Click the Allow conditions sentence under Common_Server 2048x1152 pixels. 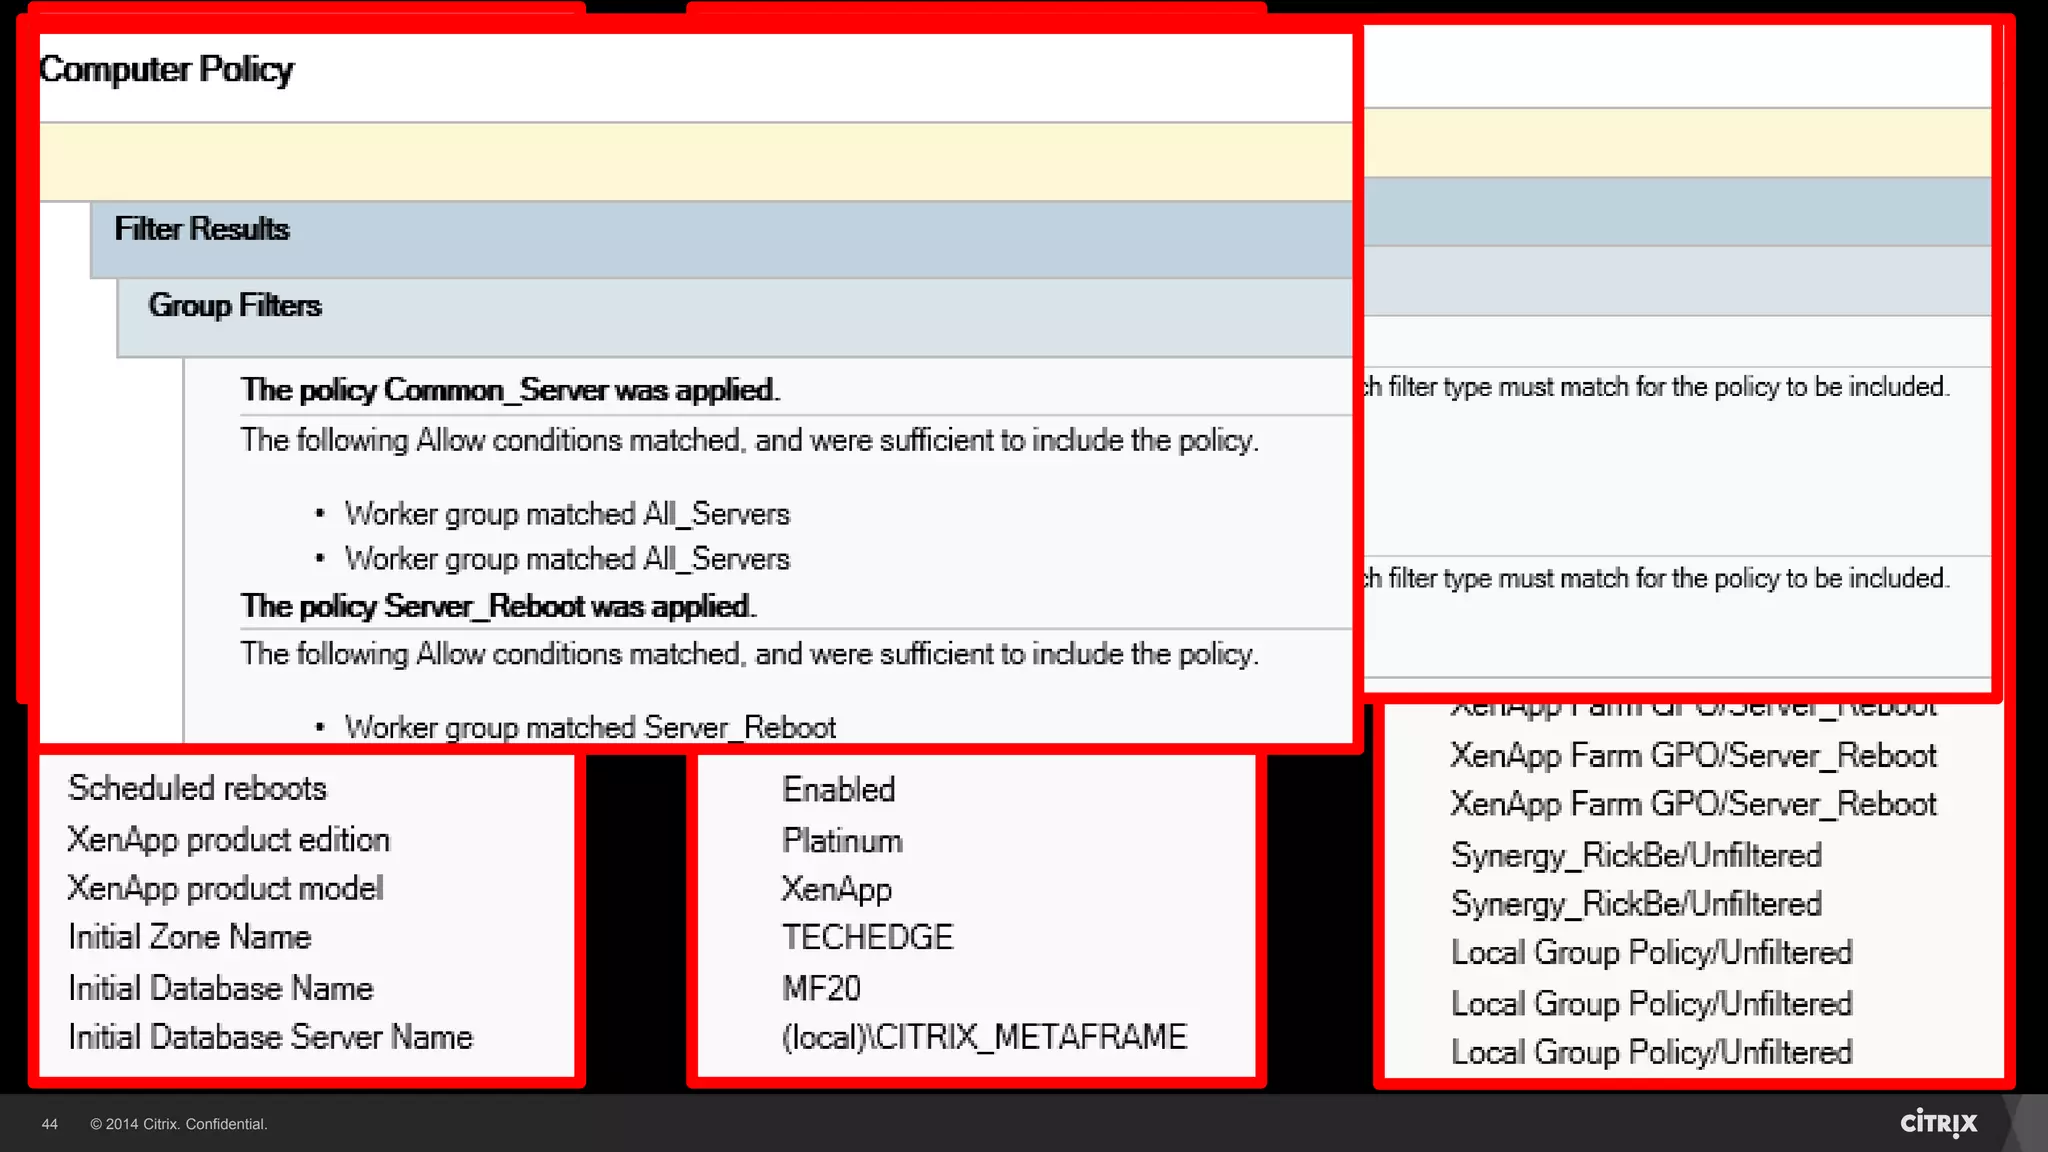click(x=749, y=440)
